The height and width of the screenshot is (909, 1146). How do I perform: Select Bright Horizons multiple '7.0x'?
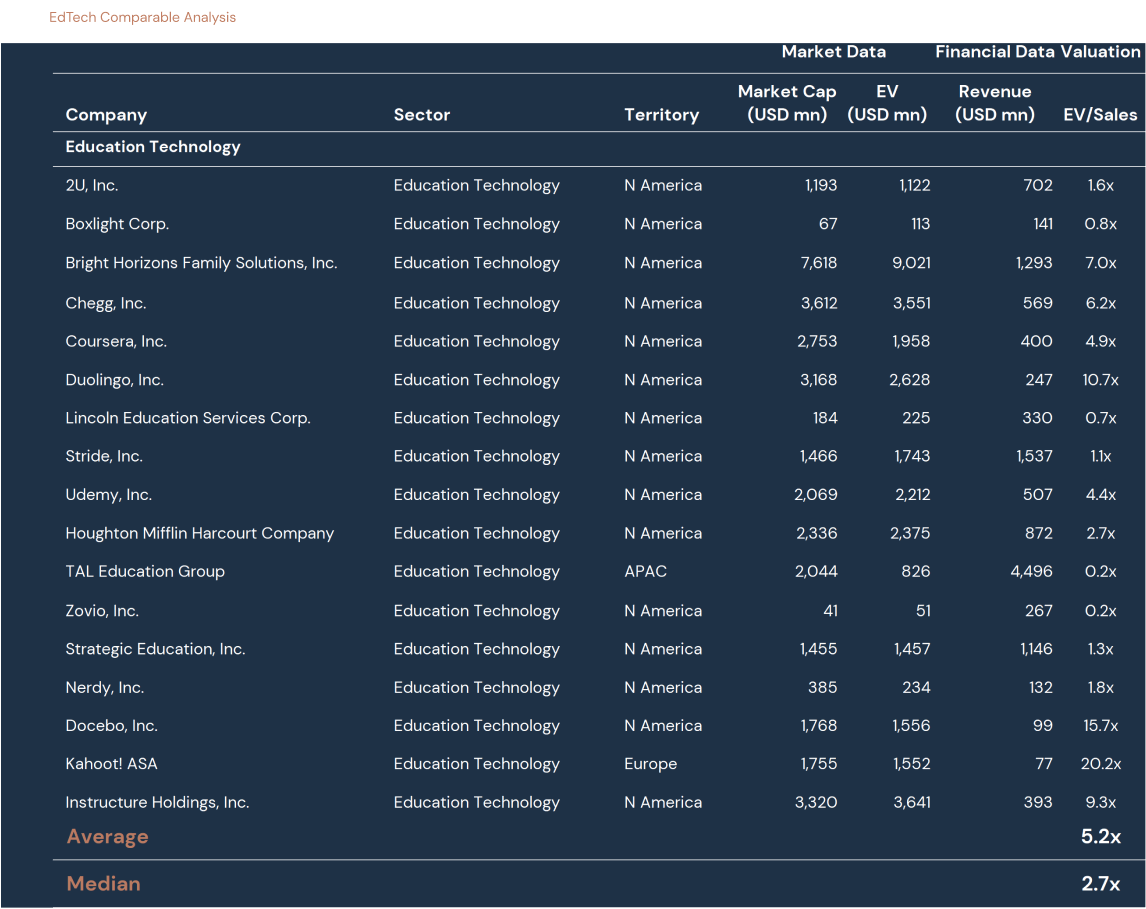coord(1100,263)
